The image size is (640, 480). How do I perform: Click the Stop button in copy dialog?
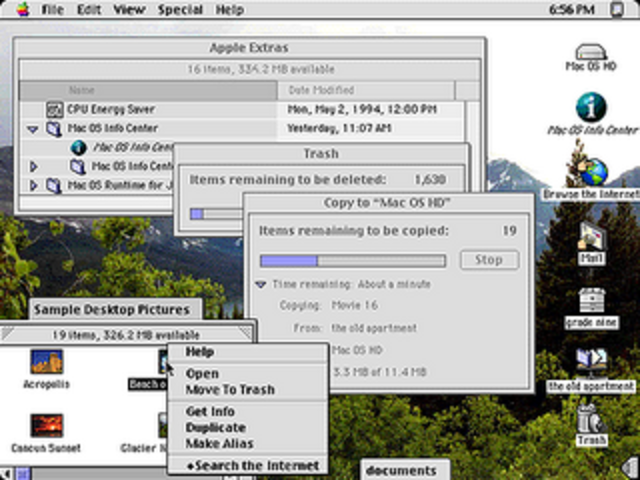point(489,260)
